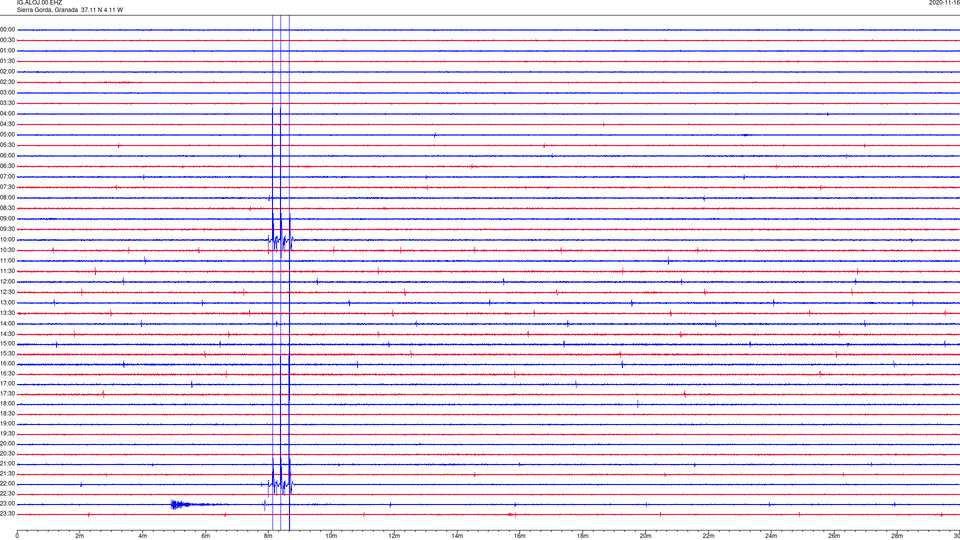The width and height of the screenshot is (960, 540).
Task: Click the 2m x-axis tick label
Action: (x=80, y=536)
